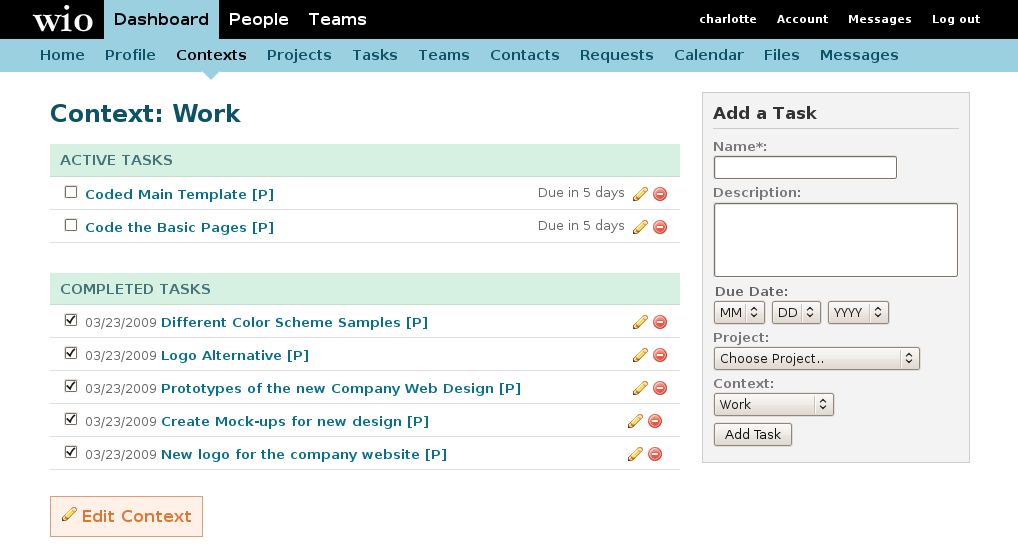1018x548 pixels.
Task: Edit New logo for the company website
Action: point(636,455)
